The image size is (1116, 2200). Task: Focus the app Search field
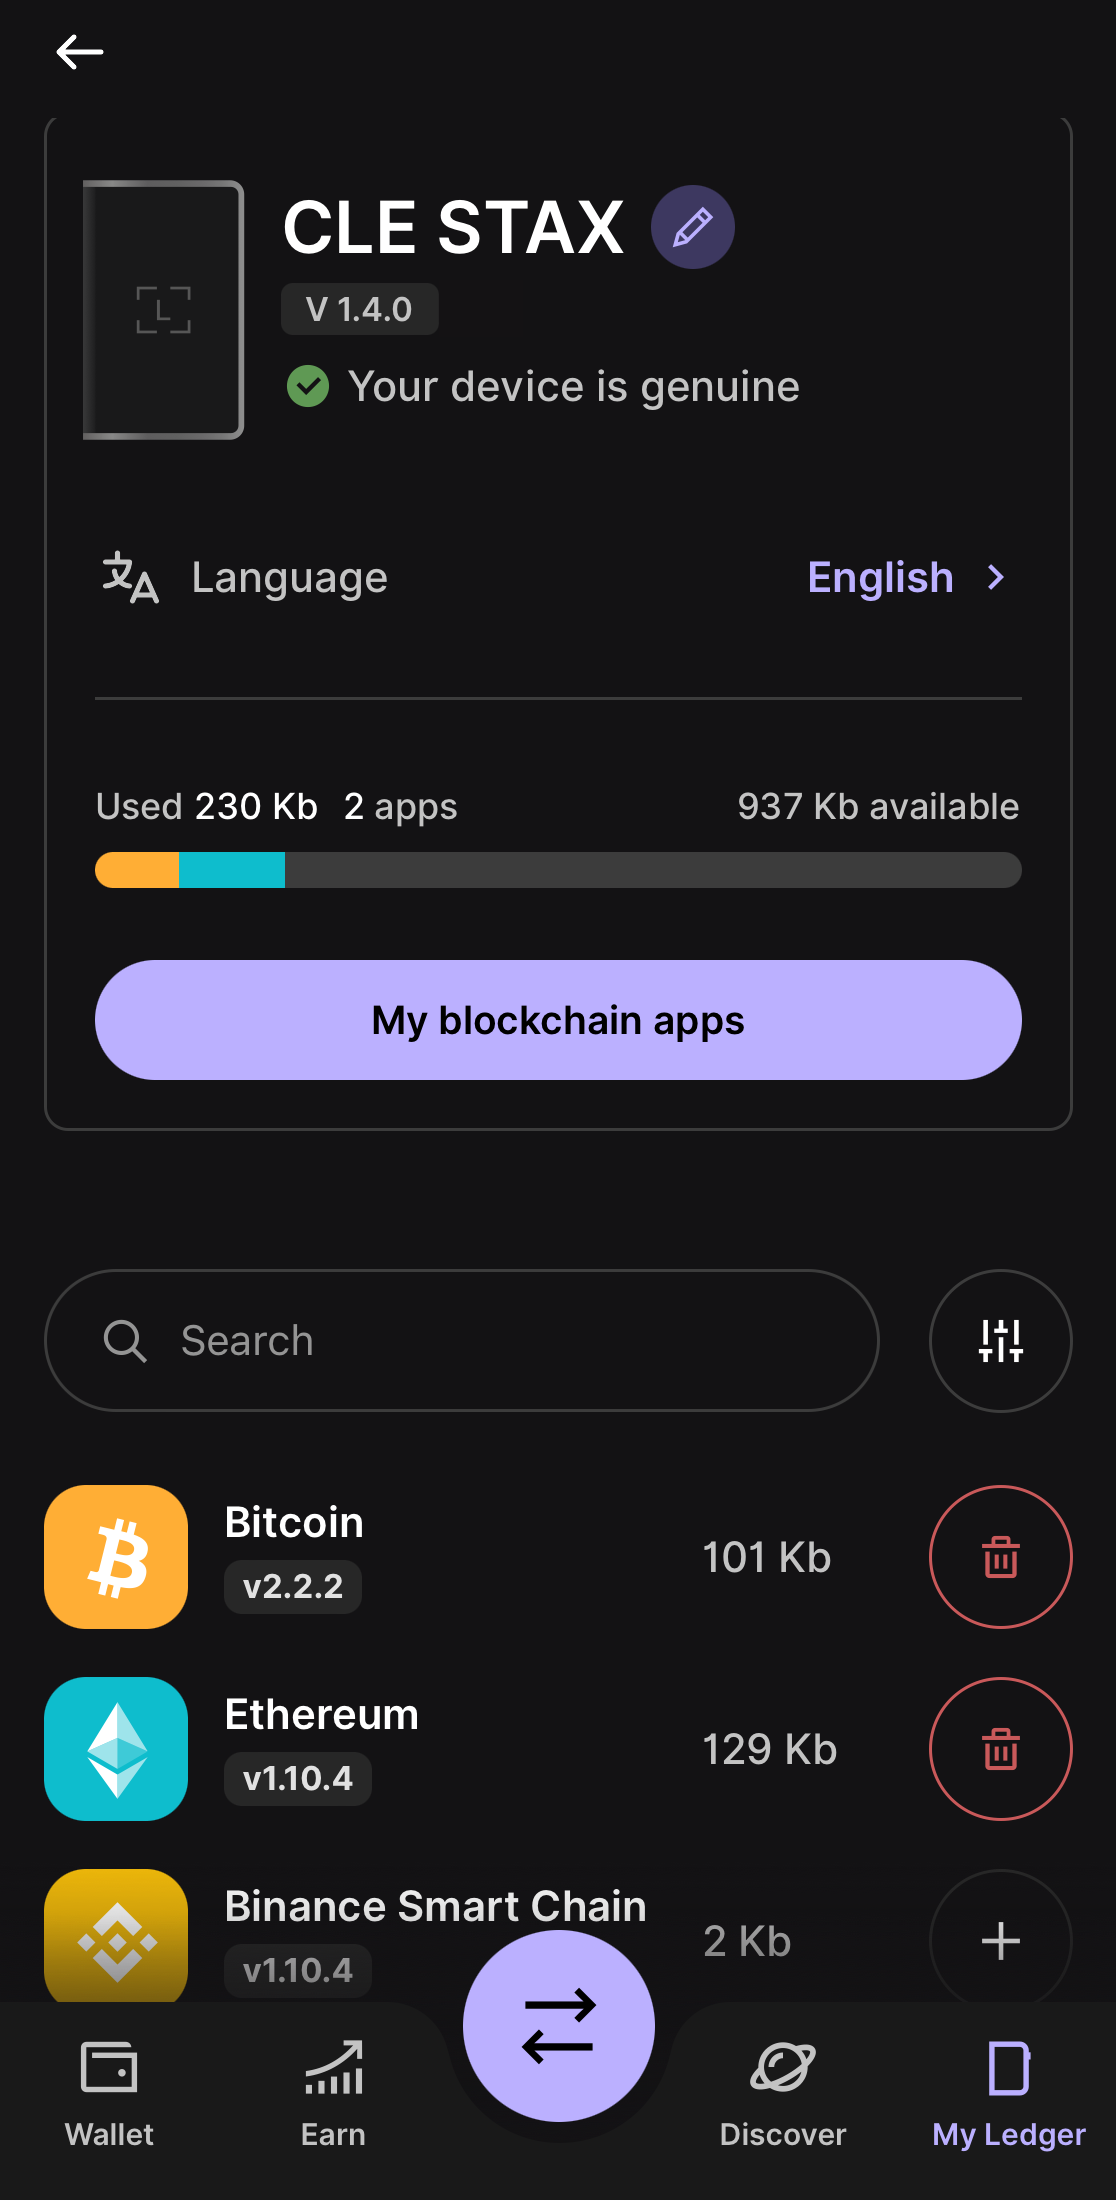[x=462, y=1341]
